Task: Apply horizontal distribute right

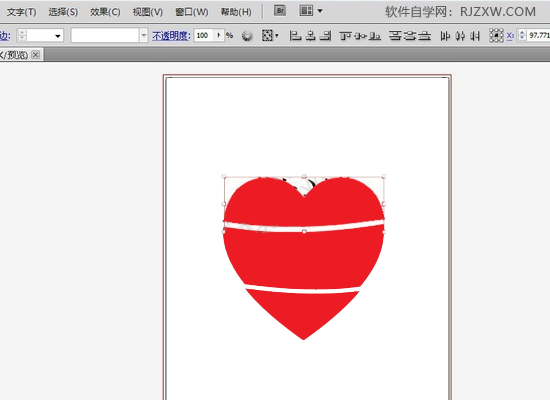Action: click(475, 35)
